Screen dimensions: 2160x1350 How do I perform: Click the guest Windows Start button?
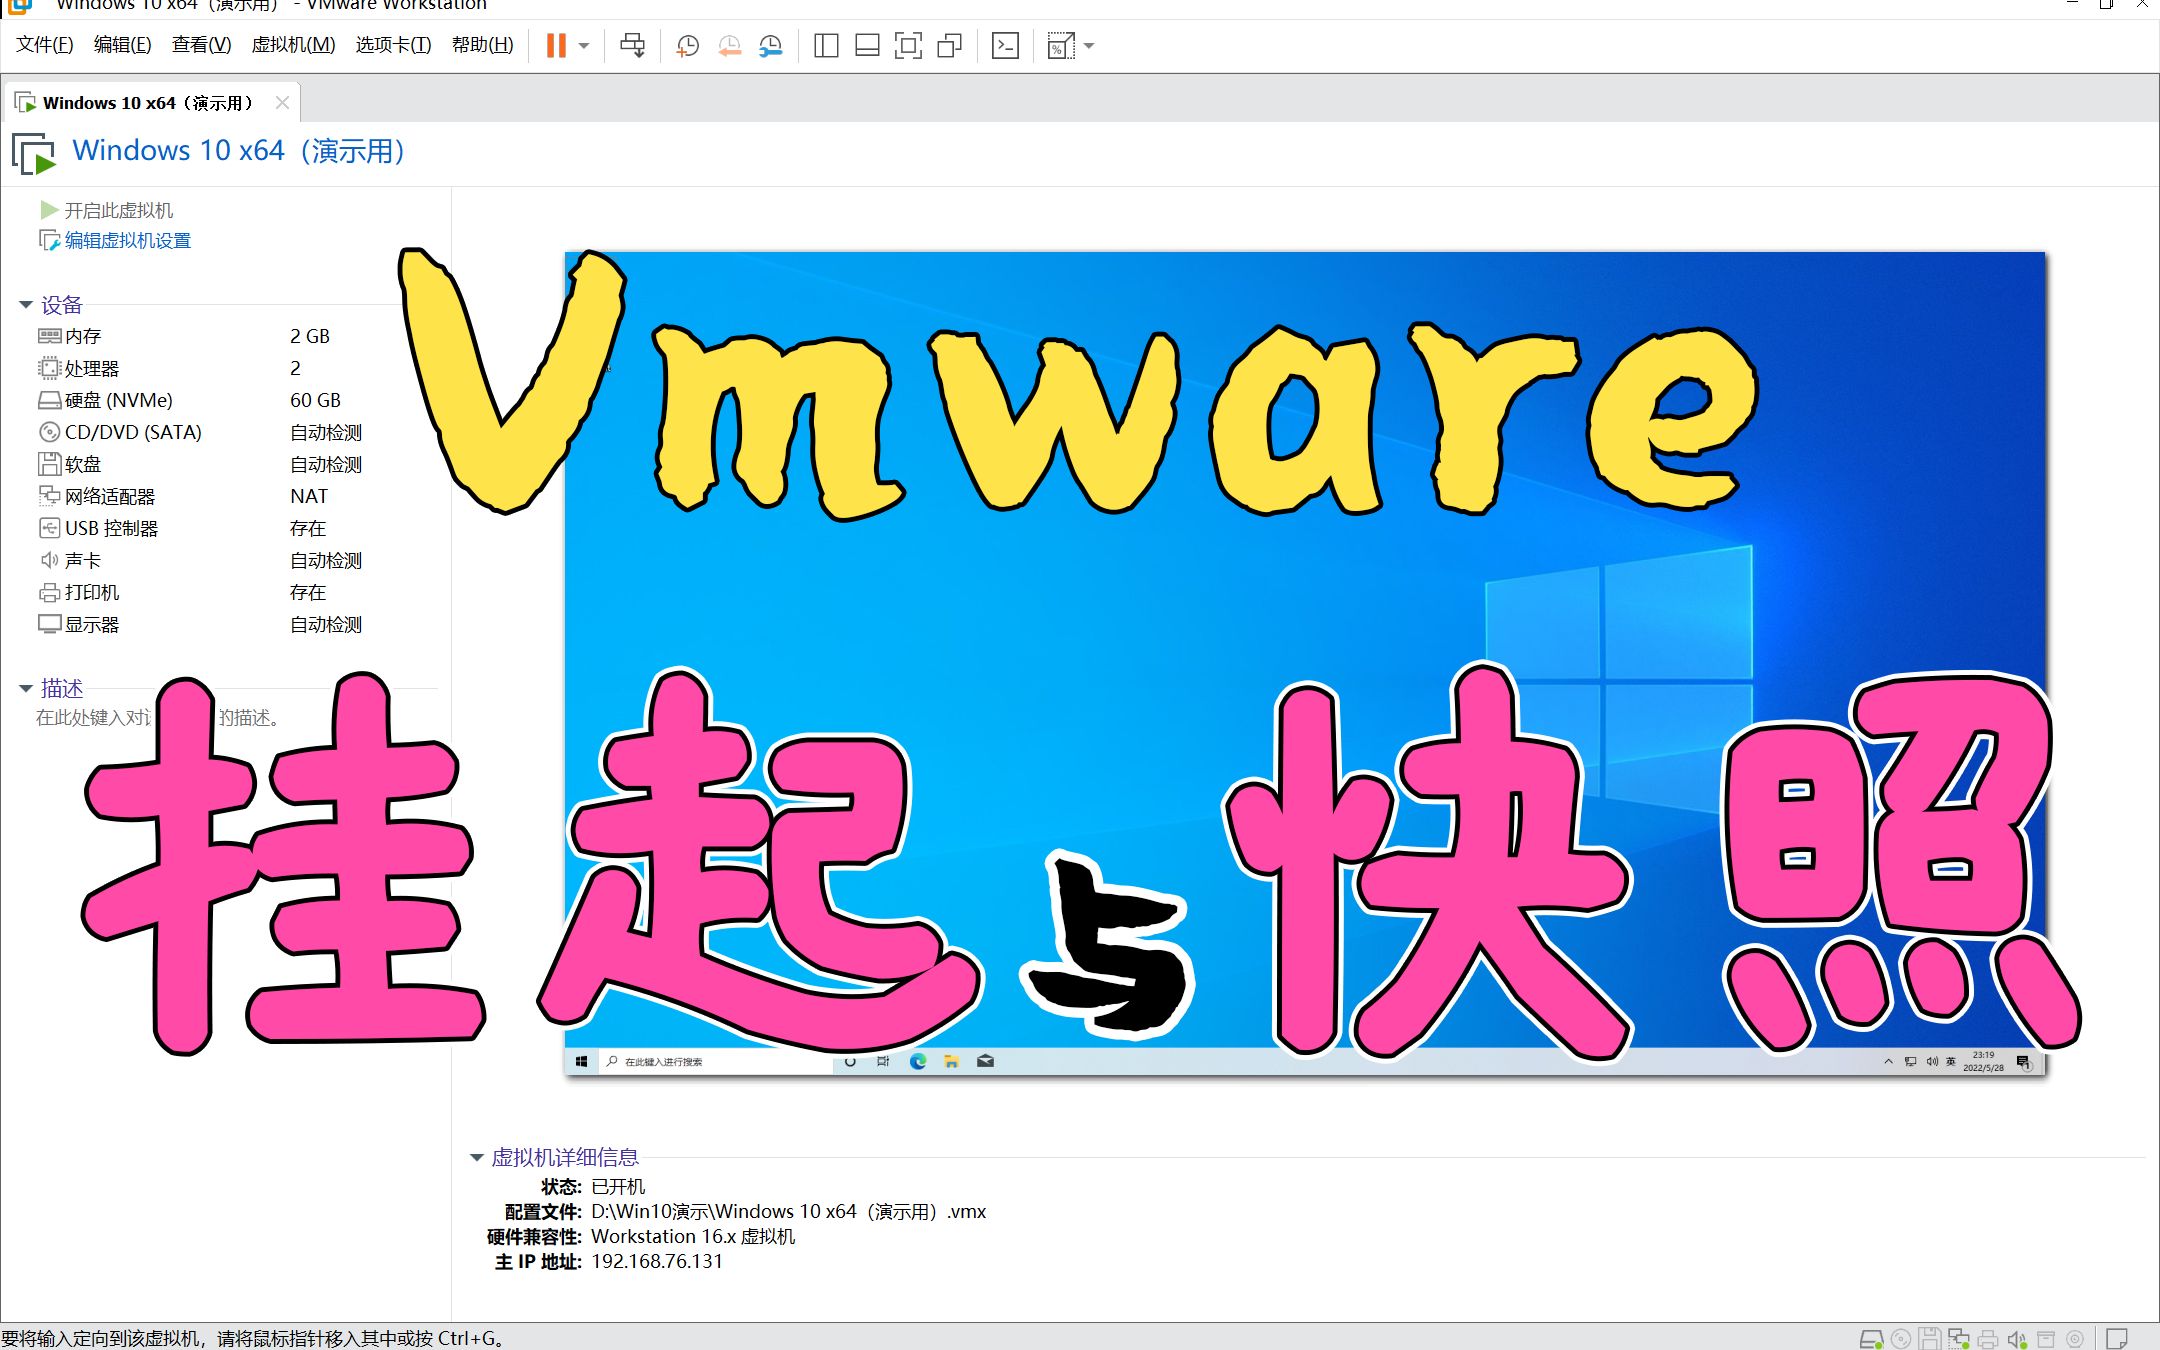581,1061
